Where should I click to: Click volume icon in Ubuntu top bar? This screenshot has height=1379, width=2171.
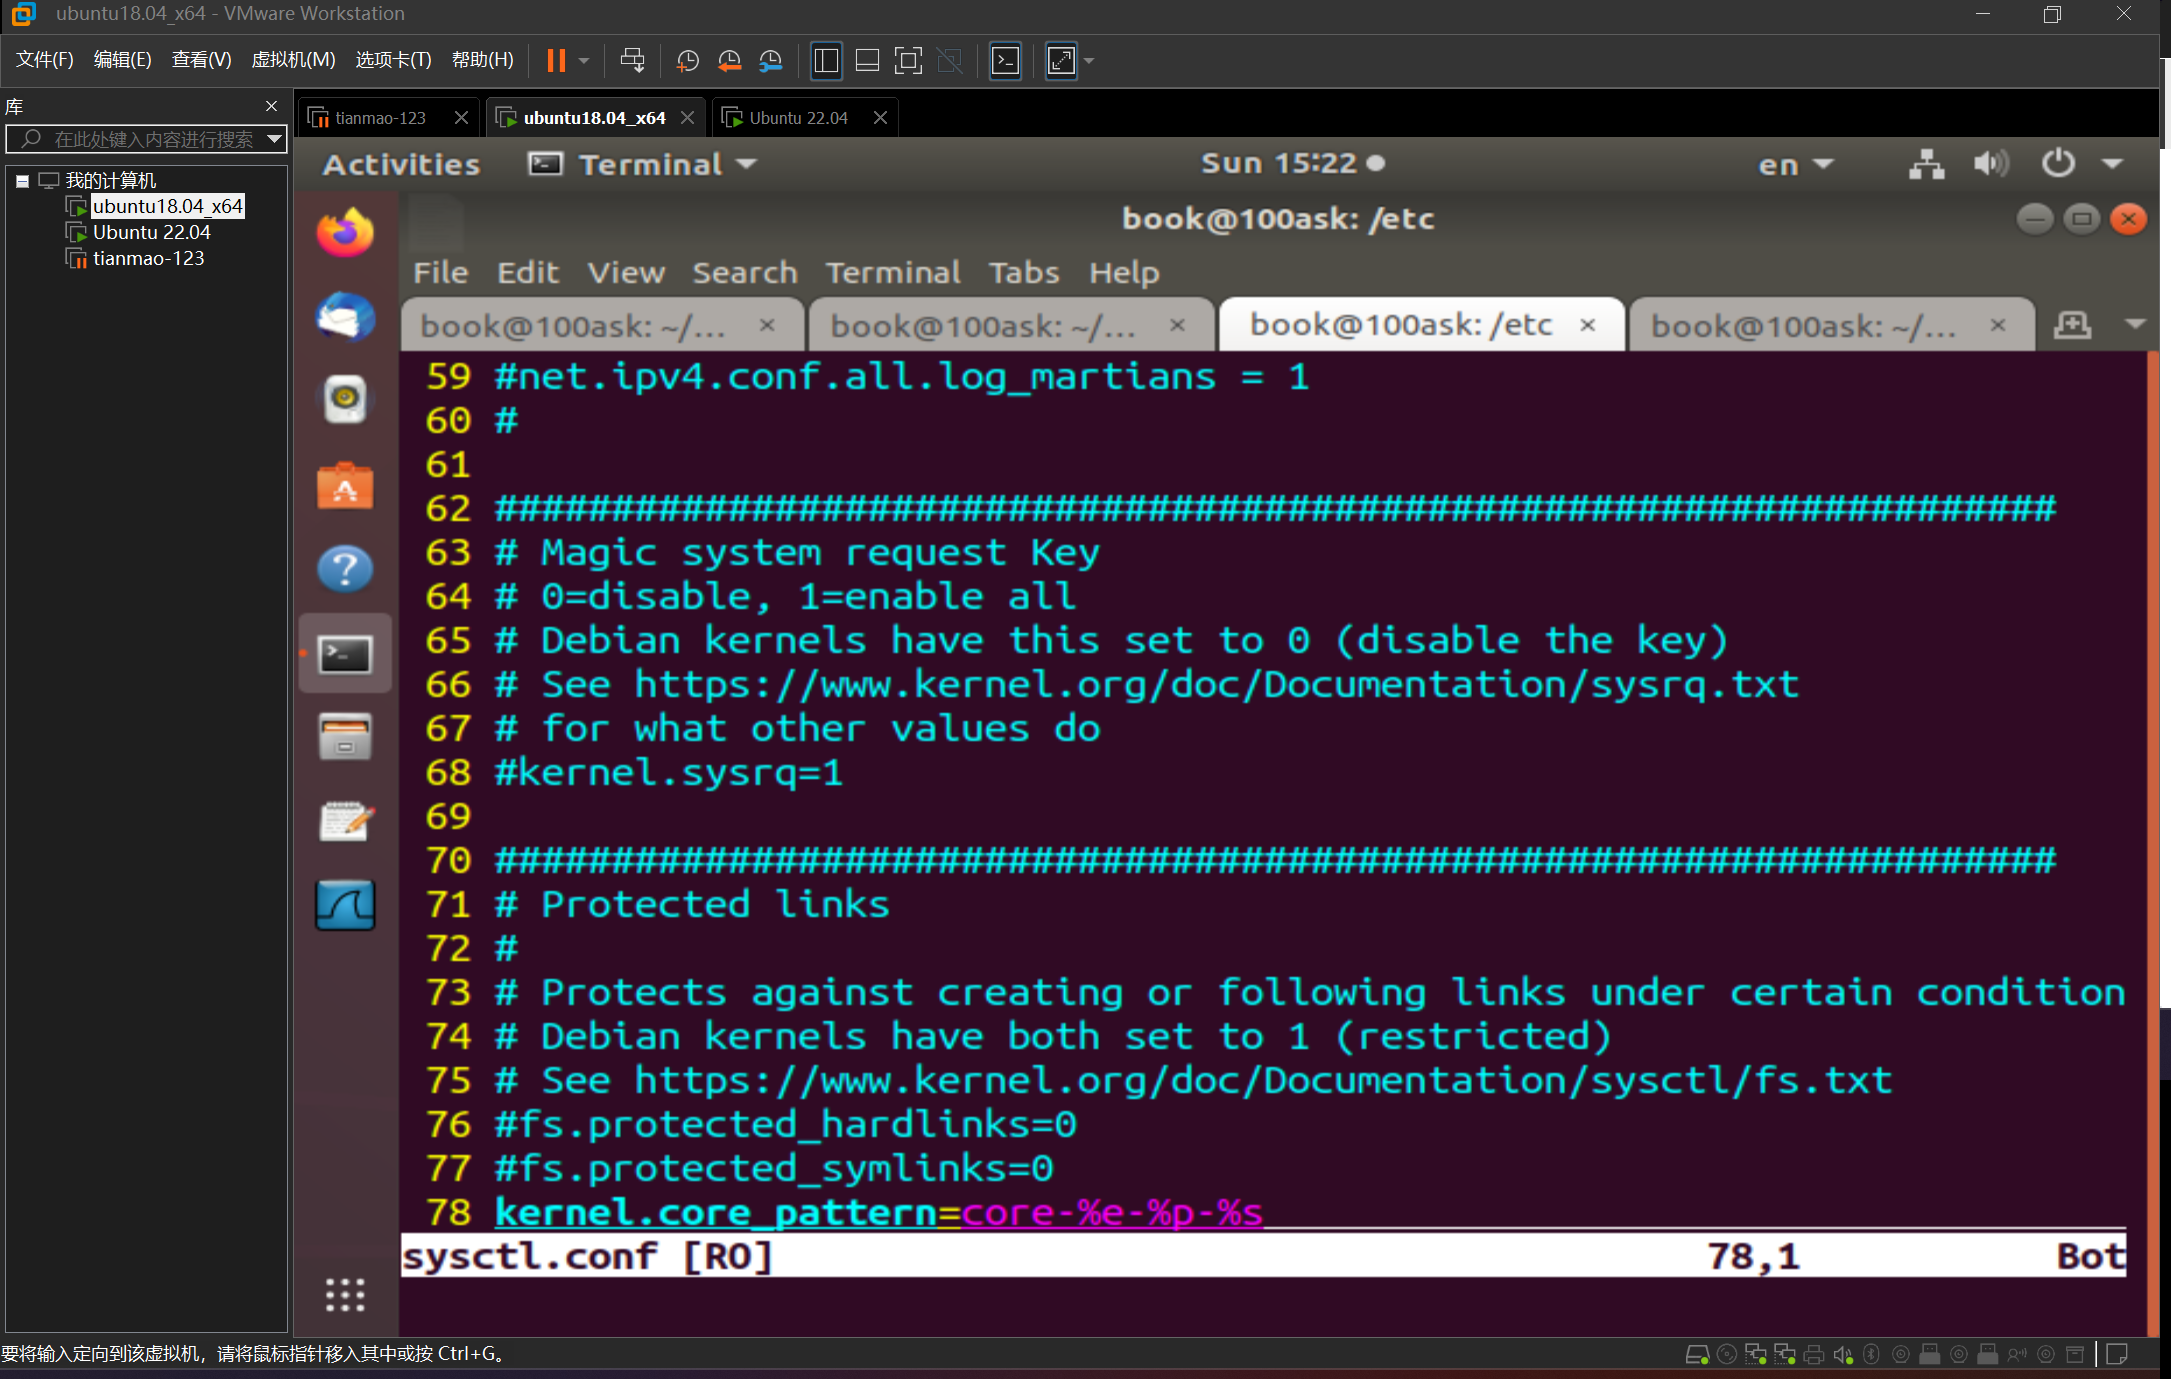1991,163
